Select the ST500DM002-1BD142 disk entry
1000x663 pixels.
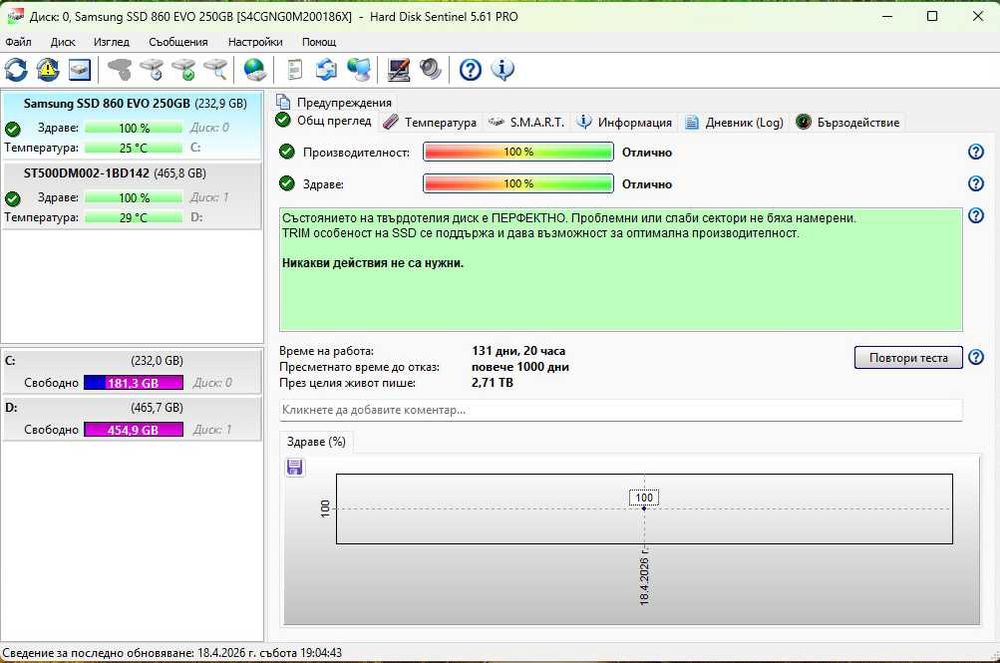pos(131,195)
